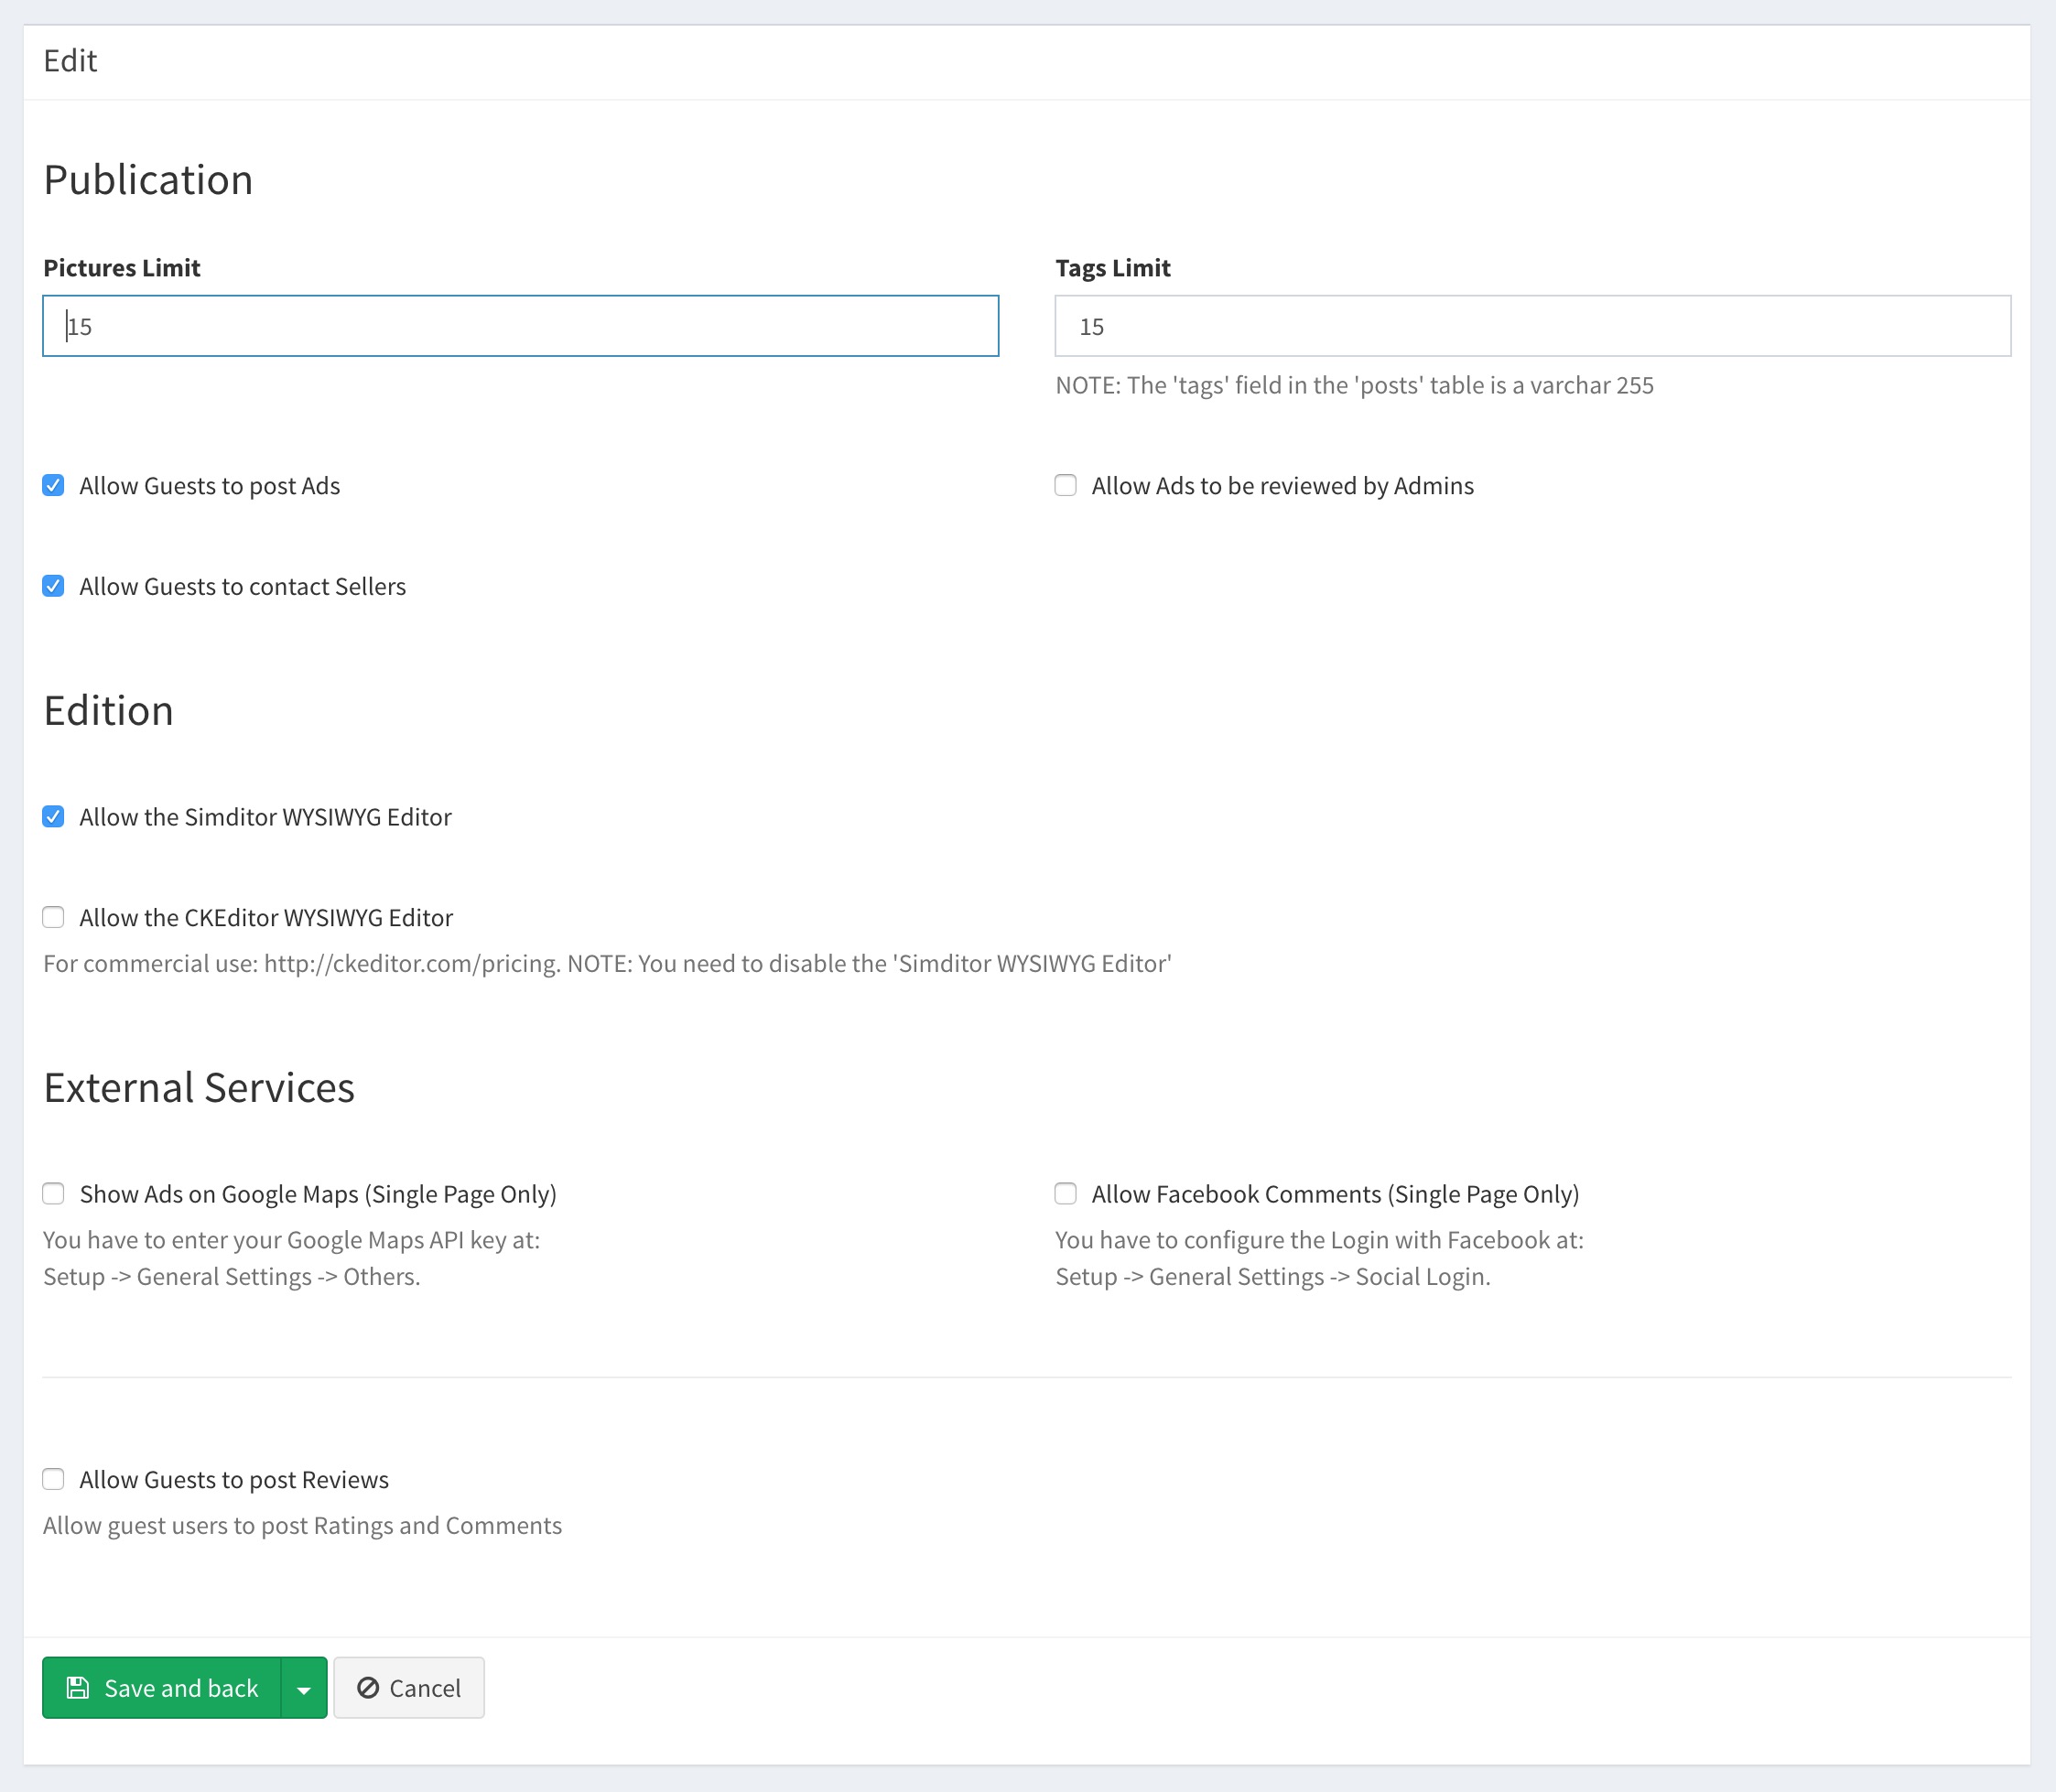
Task: Disable the Simditor WYSIWYG Editor checkbox
Action: (54, 817)
